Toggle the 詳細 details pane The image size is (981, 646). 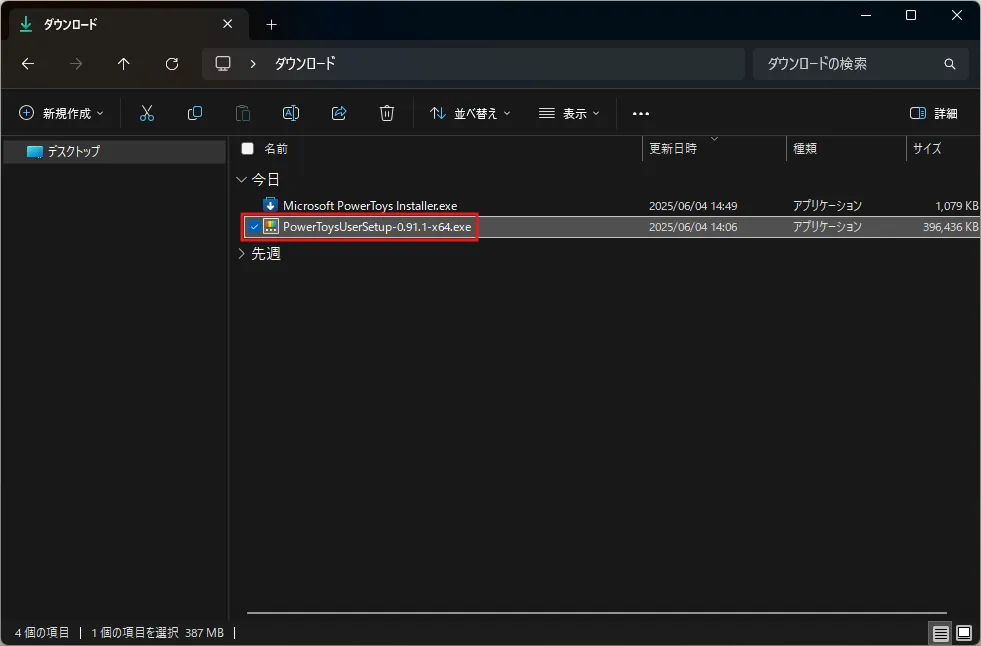coord(933,113)
